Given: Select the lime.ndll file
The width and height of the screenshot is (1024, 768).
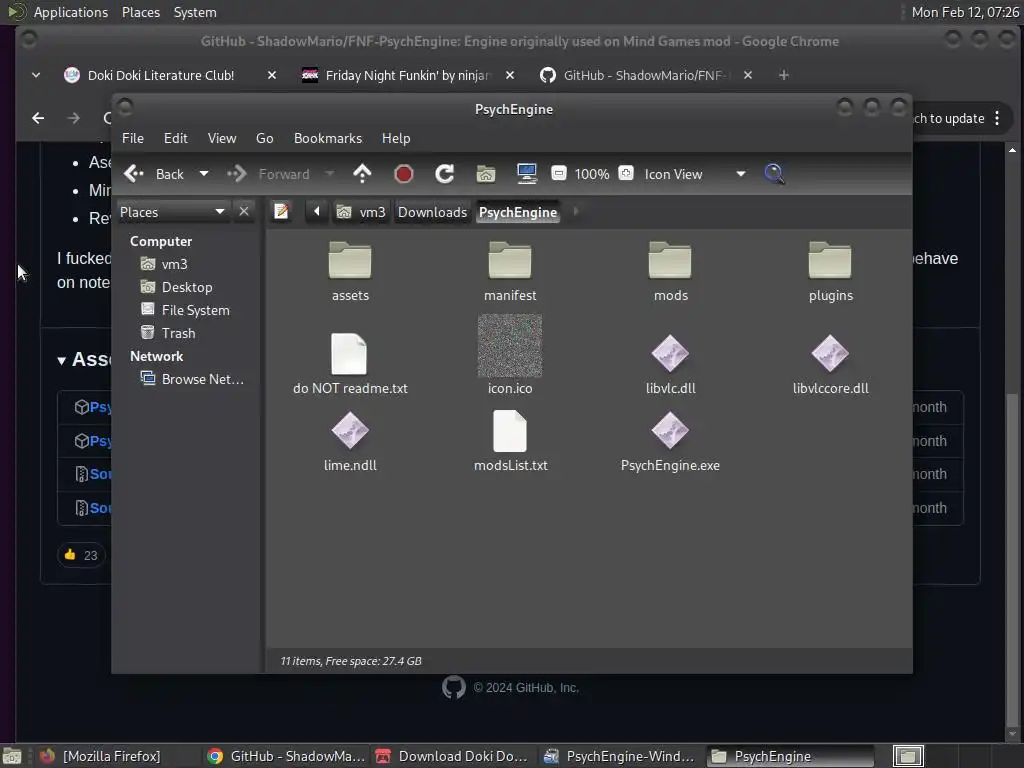Looking at the screenshot, I should tap(350, 441).
